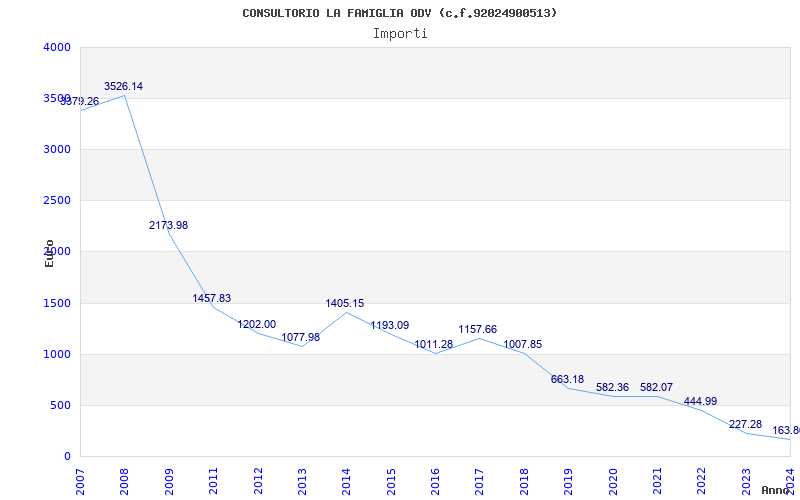
Task: Click the x-axis year 2007
Action: pyautogui.click(x=80, y=482)
